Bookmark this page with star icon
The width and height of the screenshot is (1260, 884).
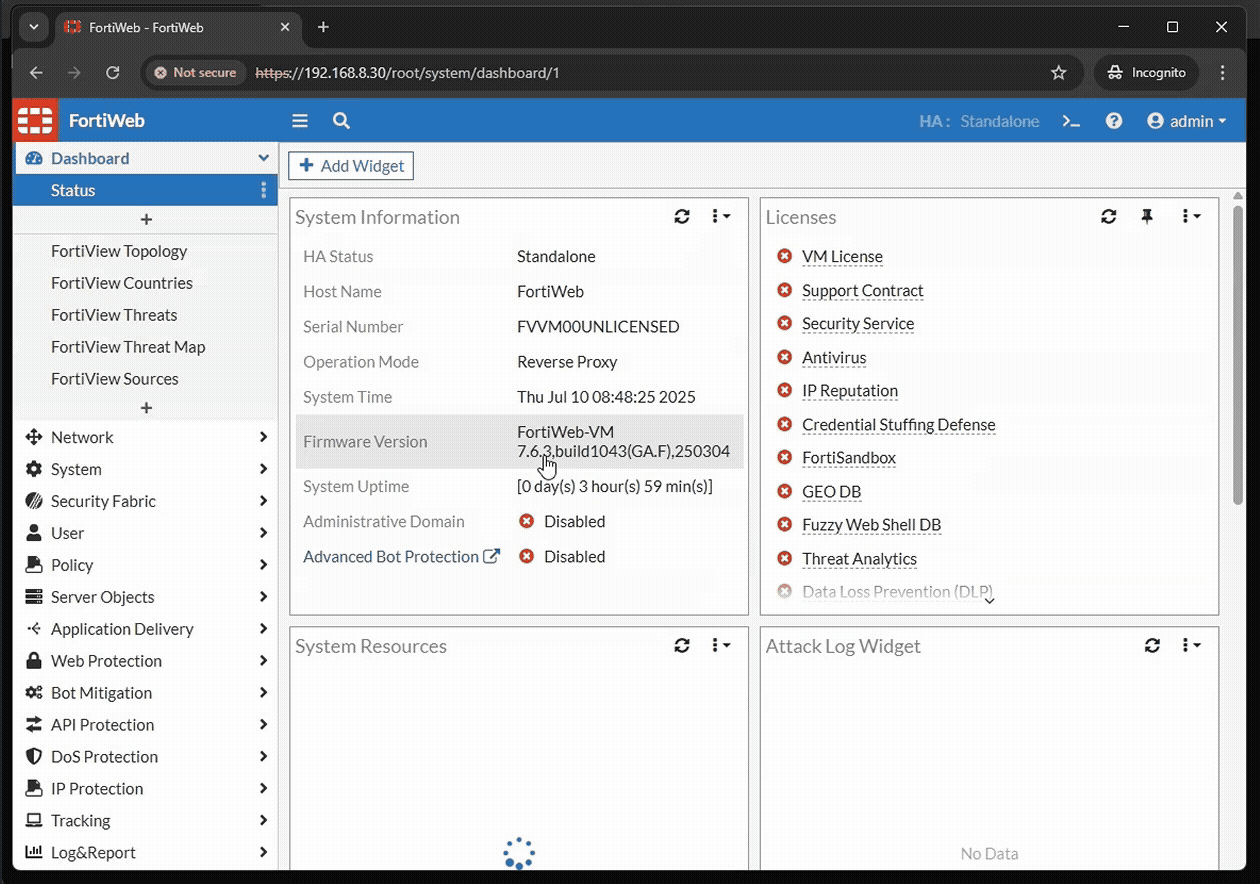click(1059, 73)
